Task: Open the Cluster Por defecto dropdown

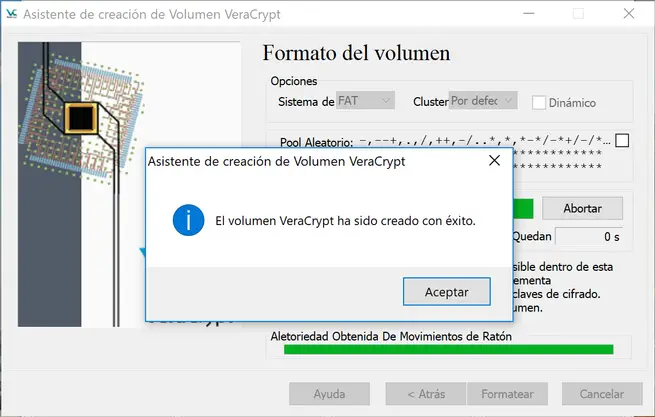Action: coord(483,101)
